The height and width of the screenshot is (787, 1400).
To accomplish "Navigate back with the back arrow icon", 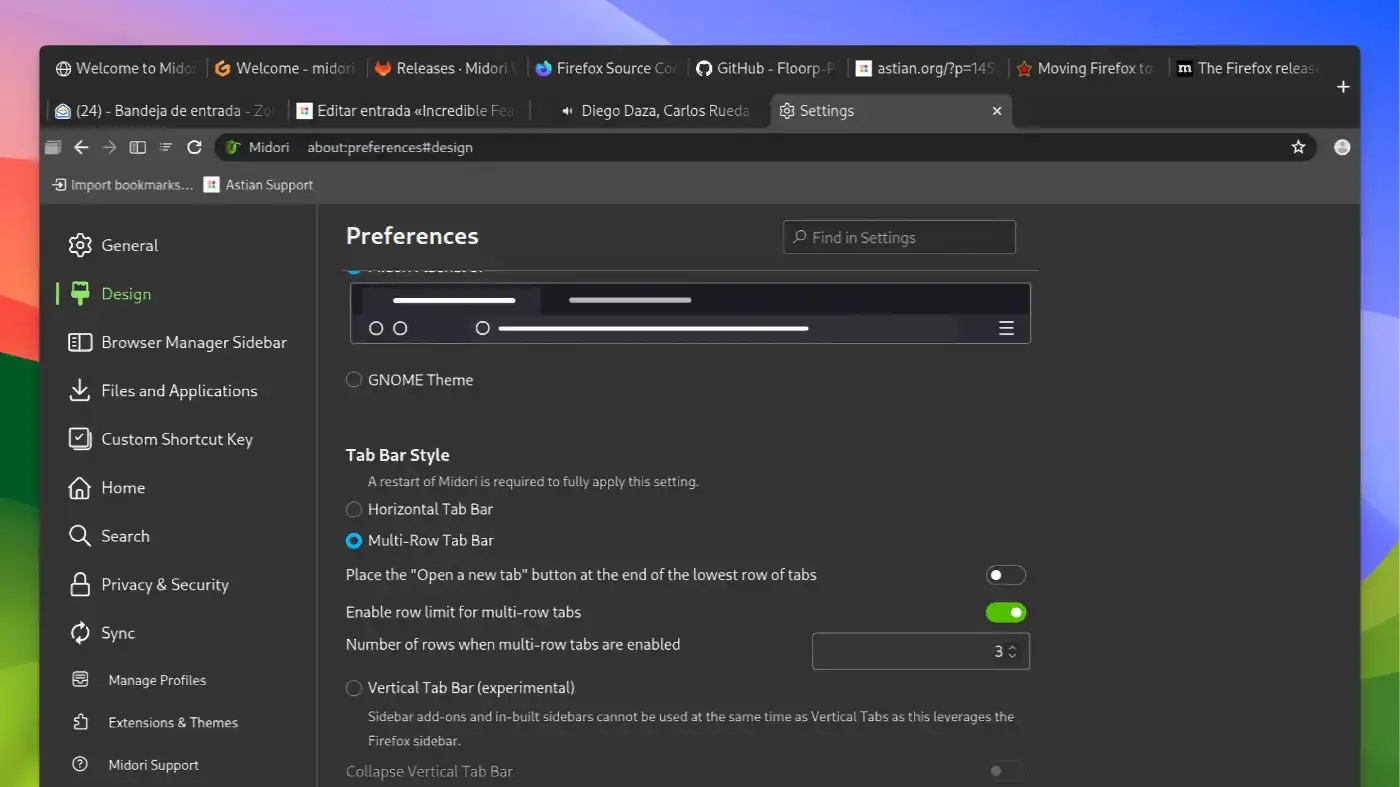I will (x=81, y=147).
